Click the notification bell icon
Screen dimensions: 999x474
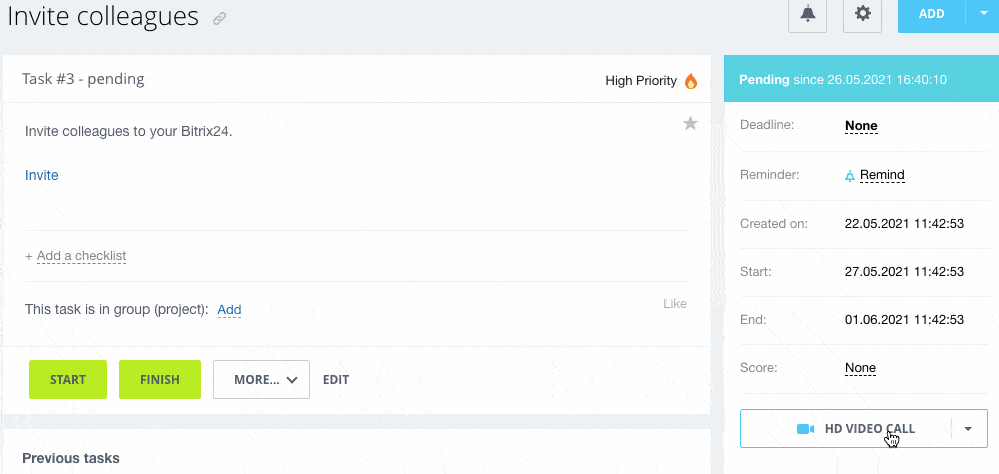pos(807,14)
